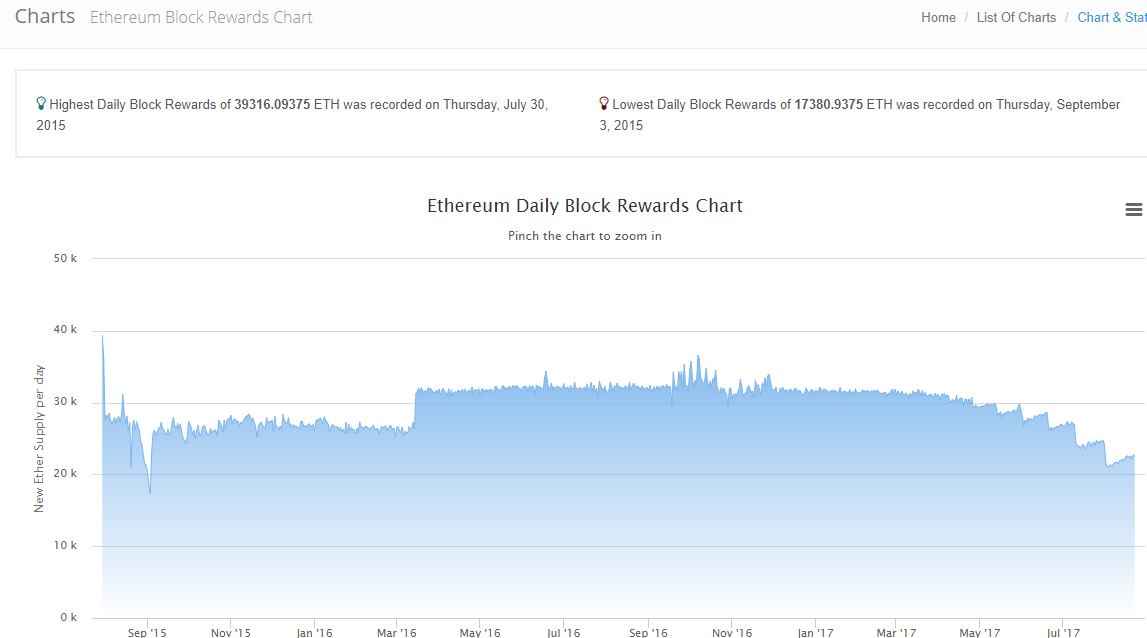Click the Sep '16 x-axis label
This screenshot has width=1147, height=638.
(648, 632)
